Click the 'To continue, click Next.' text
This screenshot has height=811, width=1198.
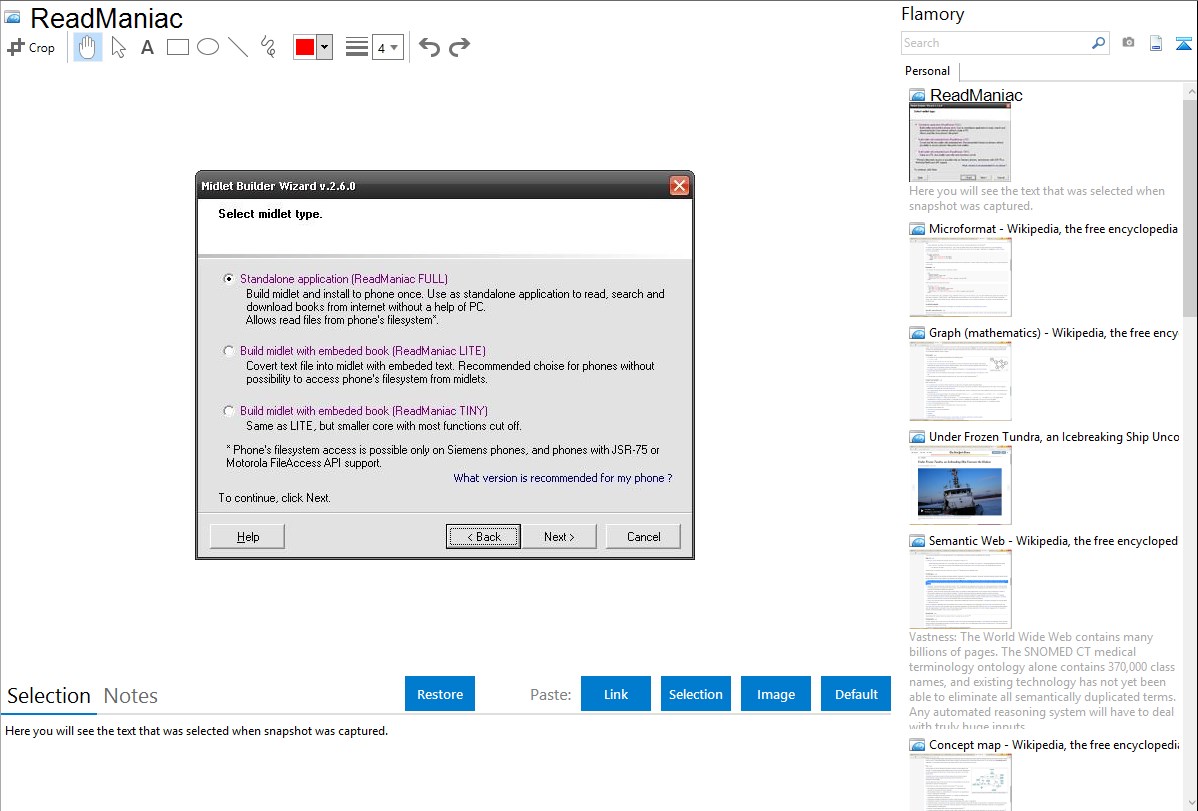pyautogui.click(x=274, y=498)
